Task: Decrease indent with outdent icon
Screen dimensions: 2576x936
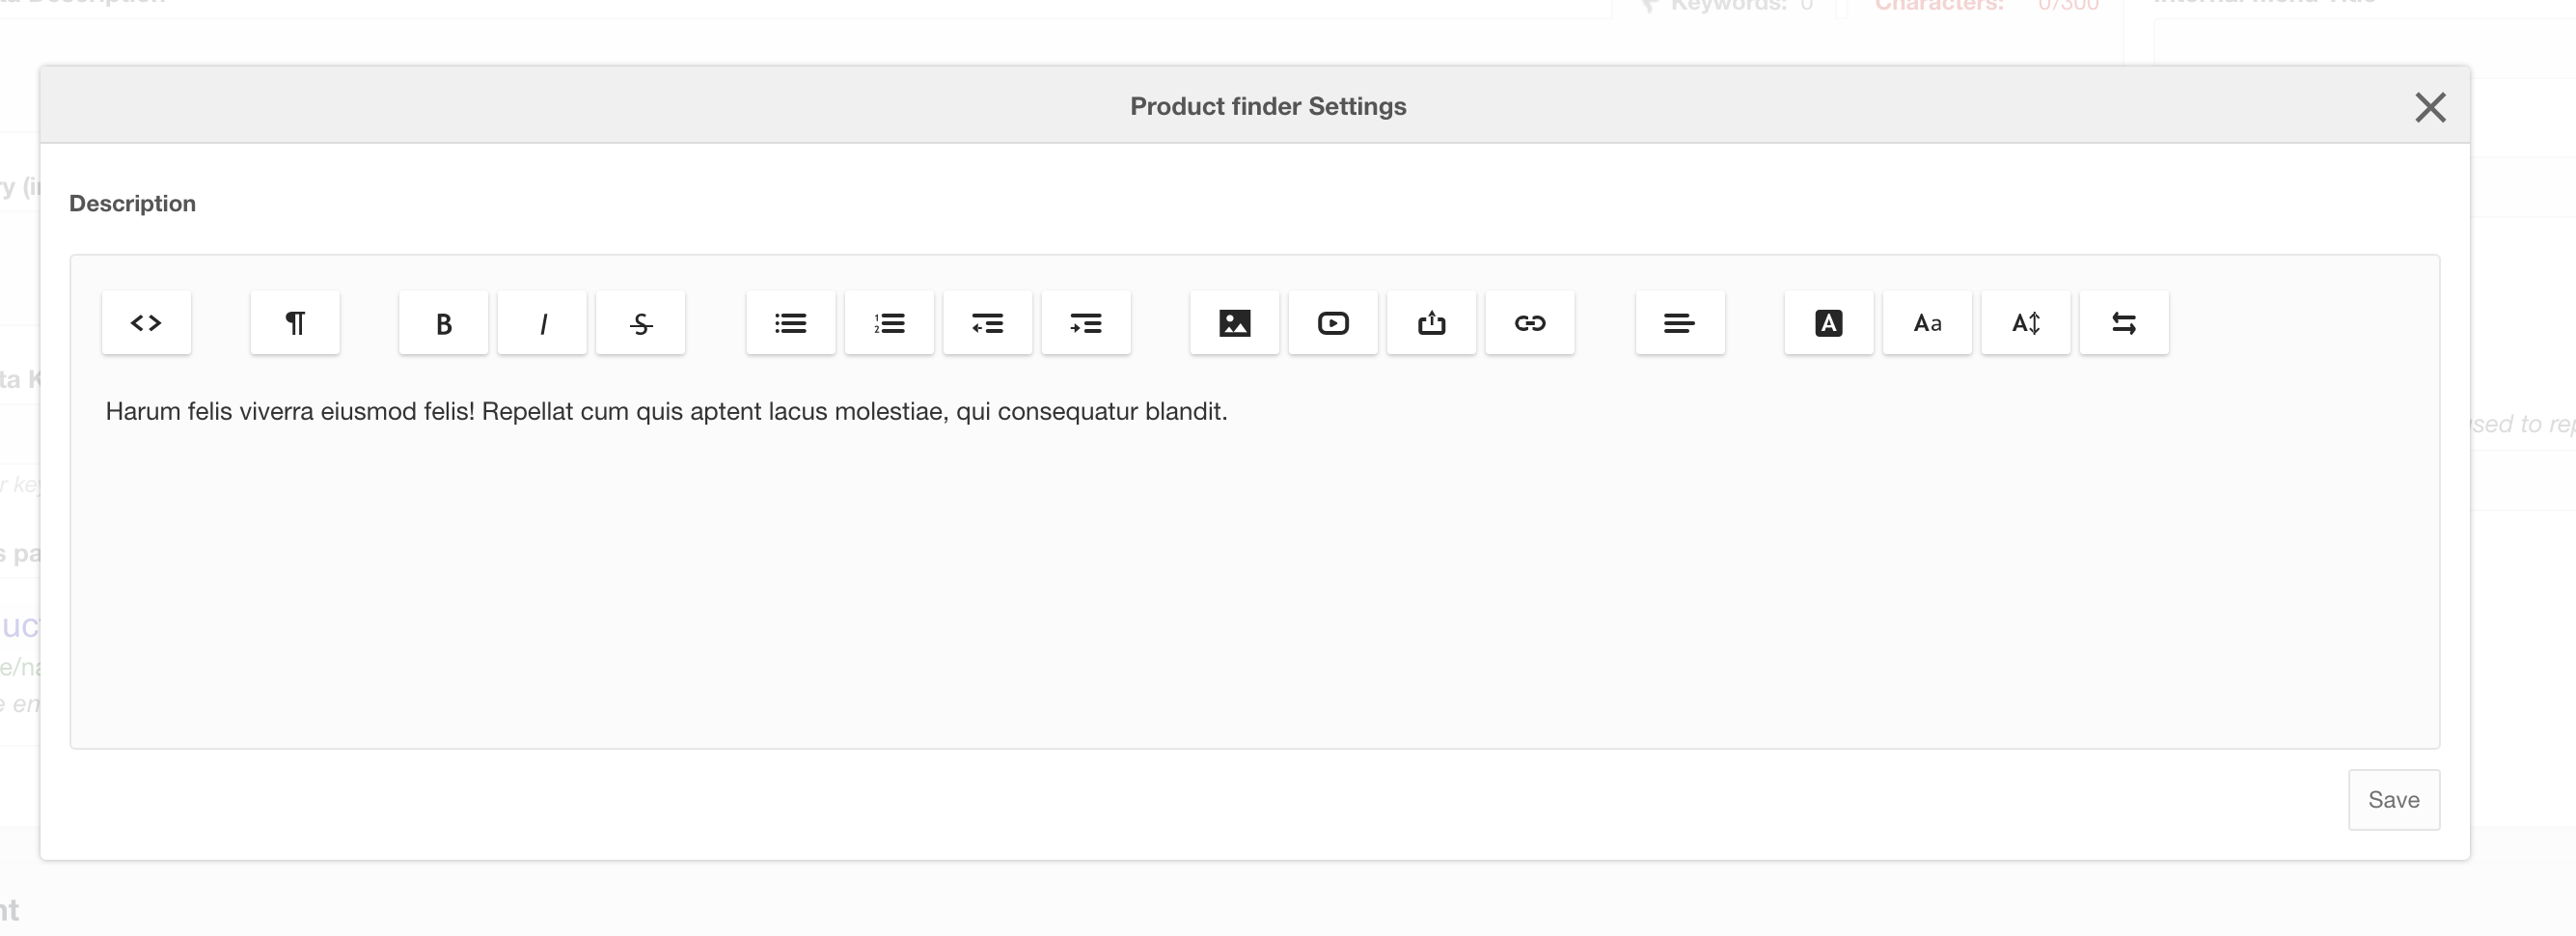Action: click(988, 323)
